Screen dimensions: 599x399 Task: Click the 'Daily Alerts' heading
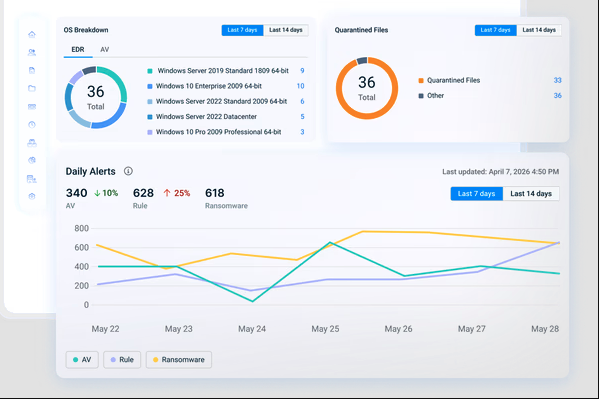[x=91, y=172]
